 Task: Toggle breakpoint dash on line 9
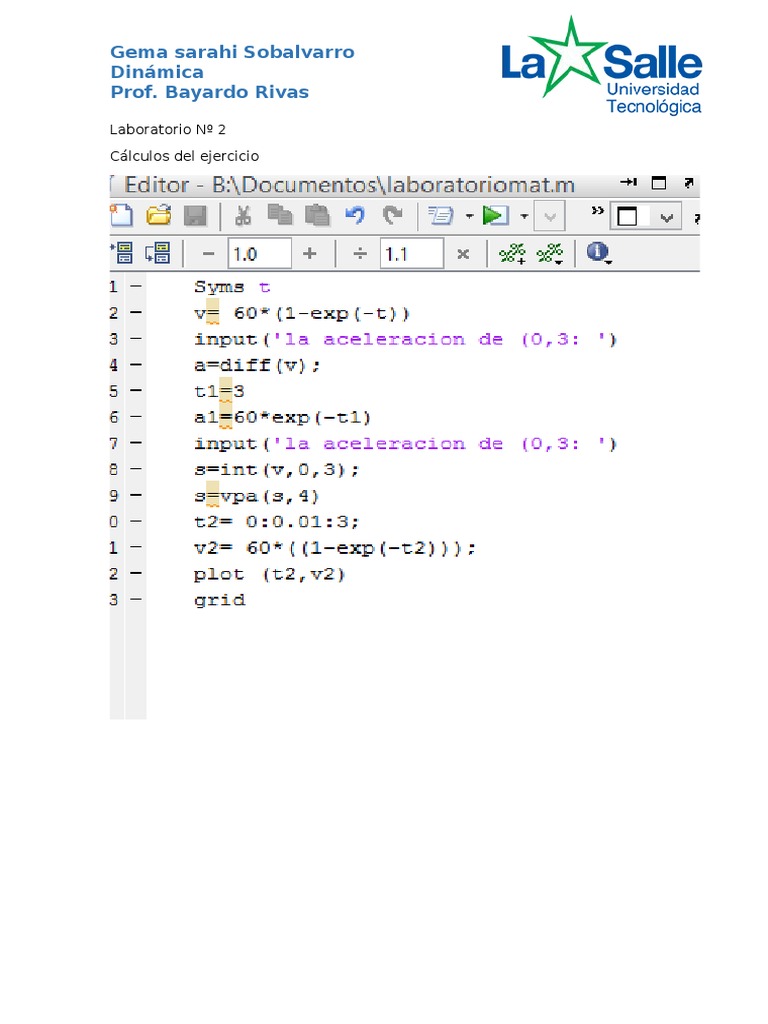[135, 495]
